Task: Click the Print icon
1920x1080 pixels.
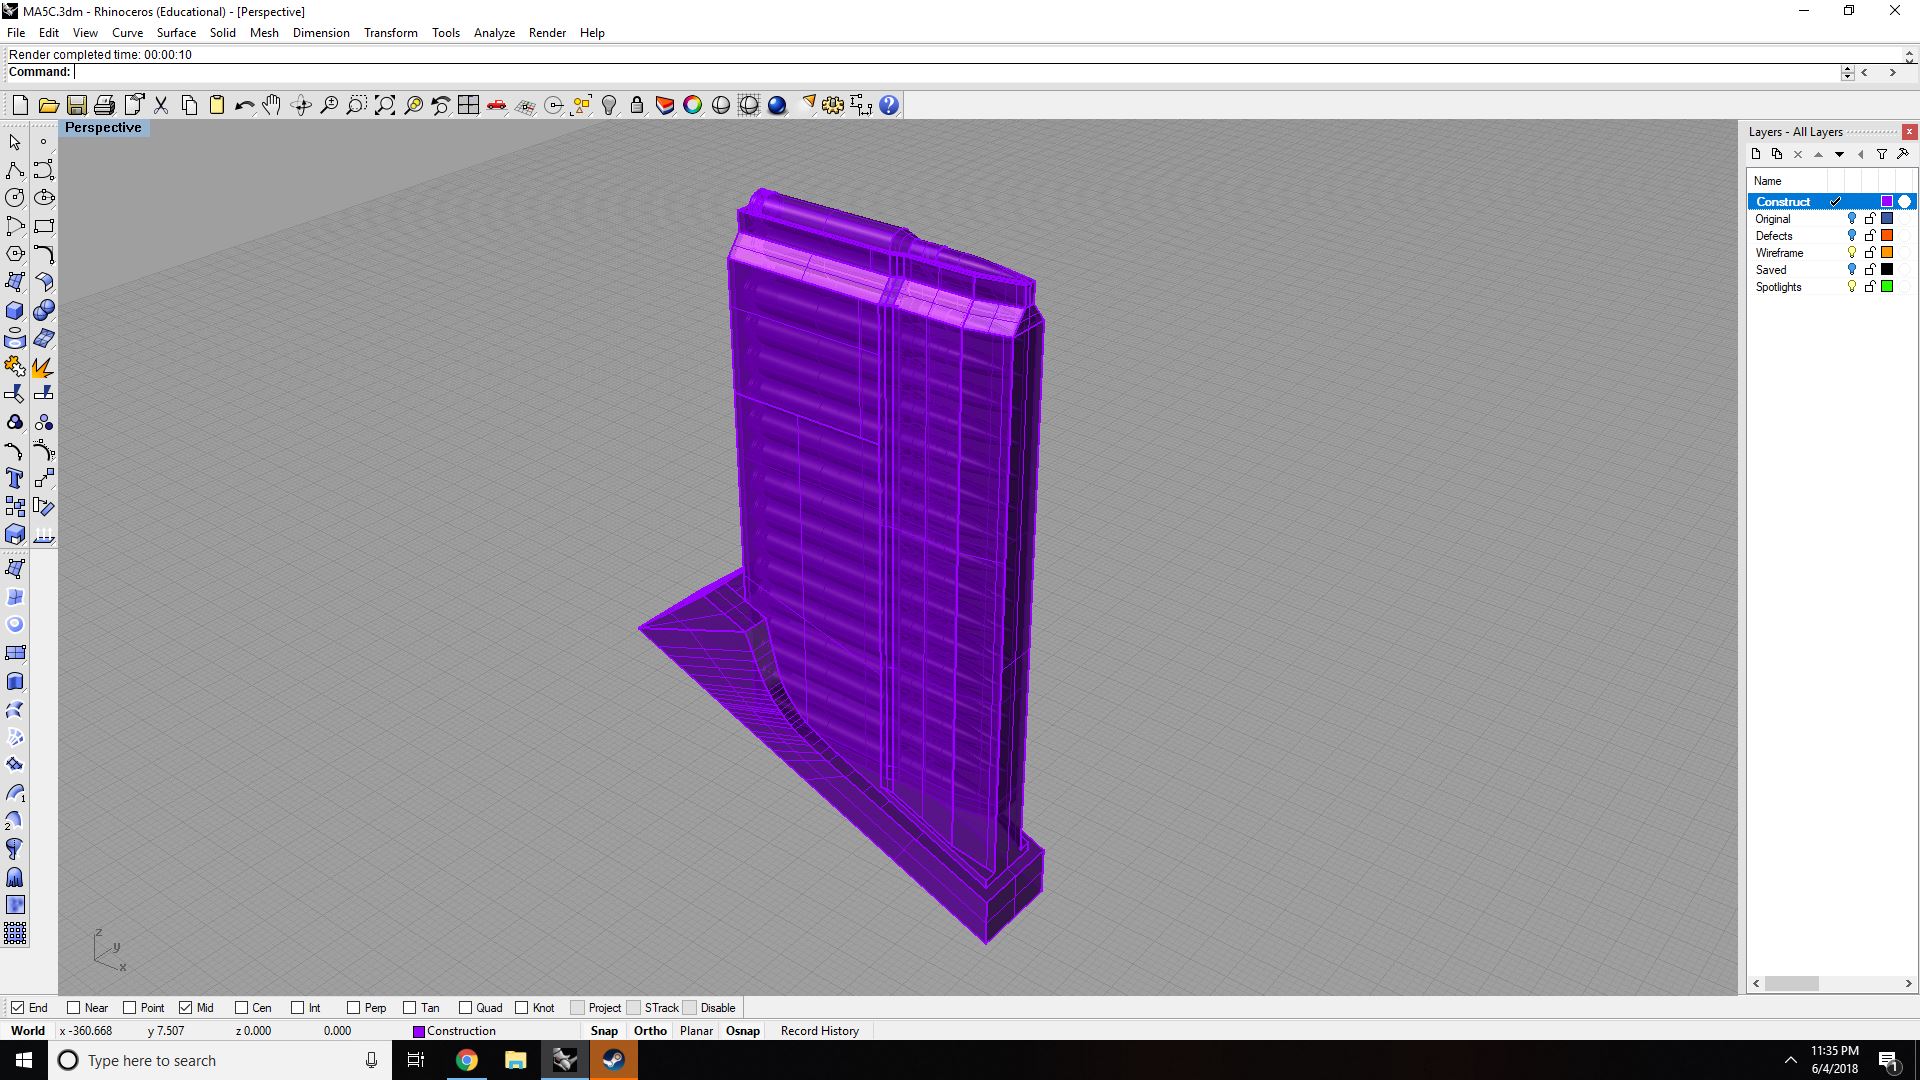Action: click(x=104, y=105)
